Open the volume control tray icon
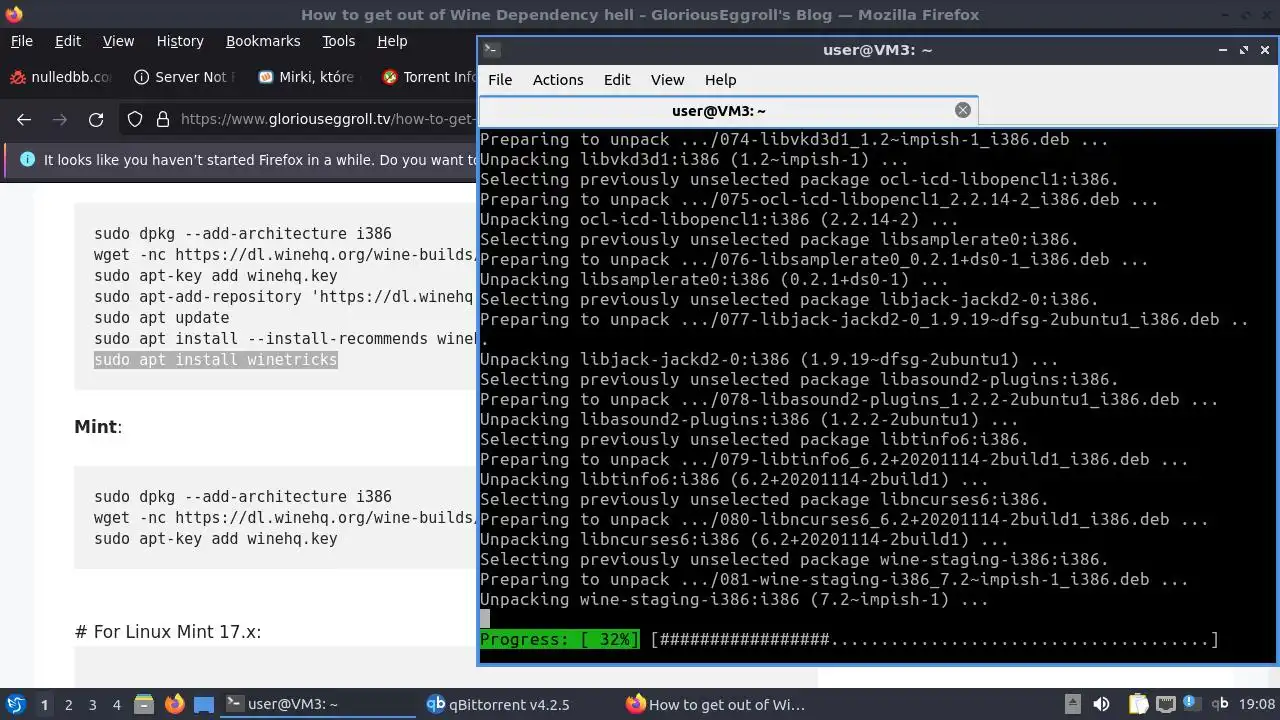Image resolution: width=1280 pixels, height=720 pixels. 1101,704
